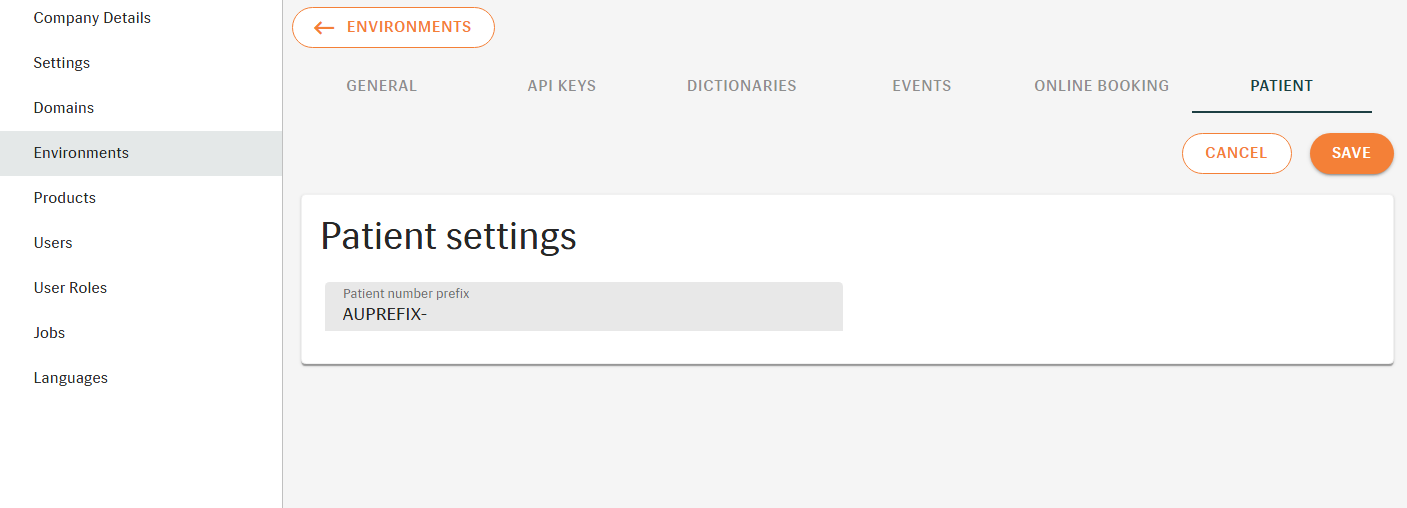Open Jobs from the sidebar
The image size is (1407, 508).
pos(49,333)
